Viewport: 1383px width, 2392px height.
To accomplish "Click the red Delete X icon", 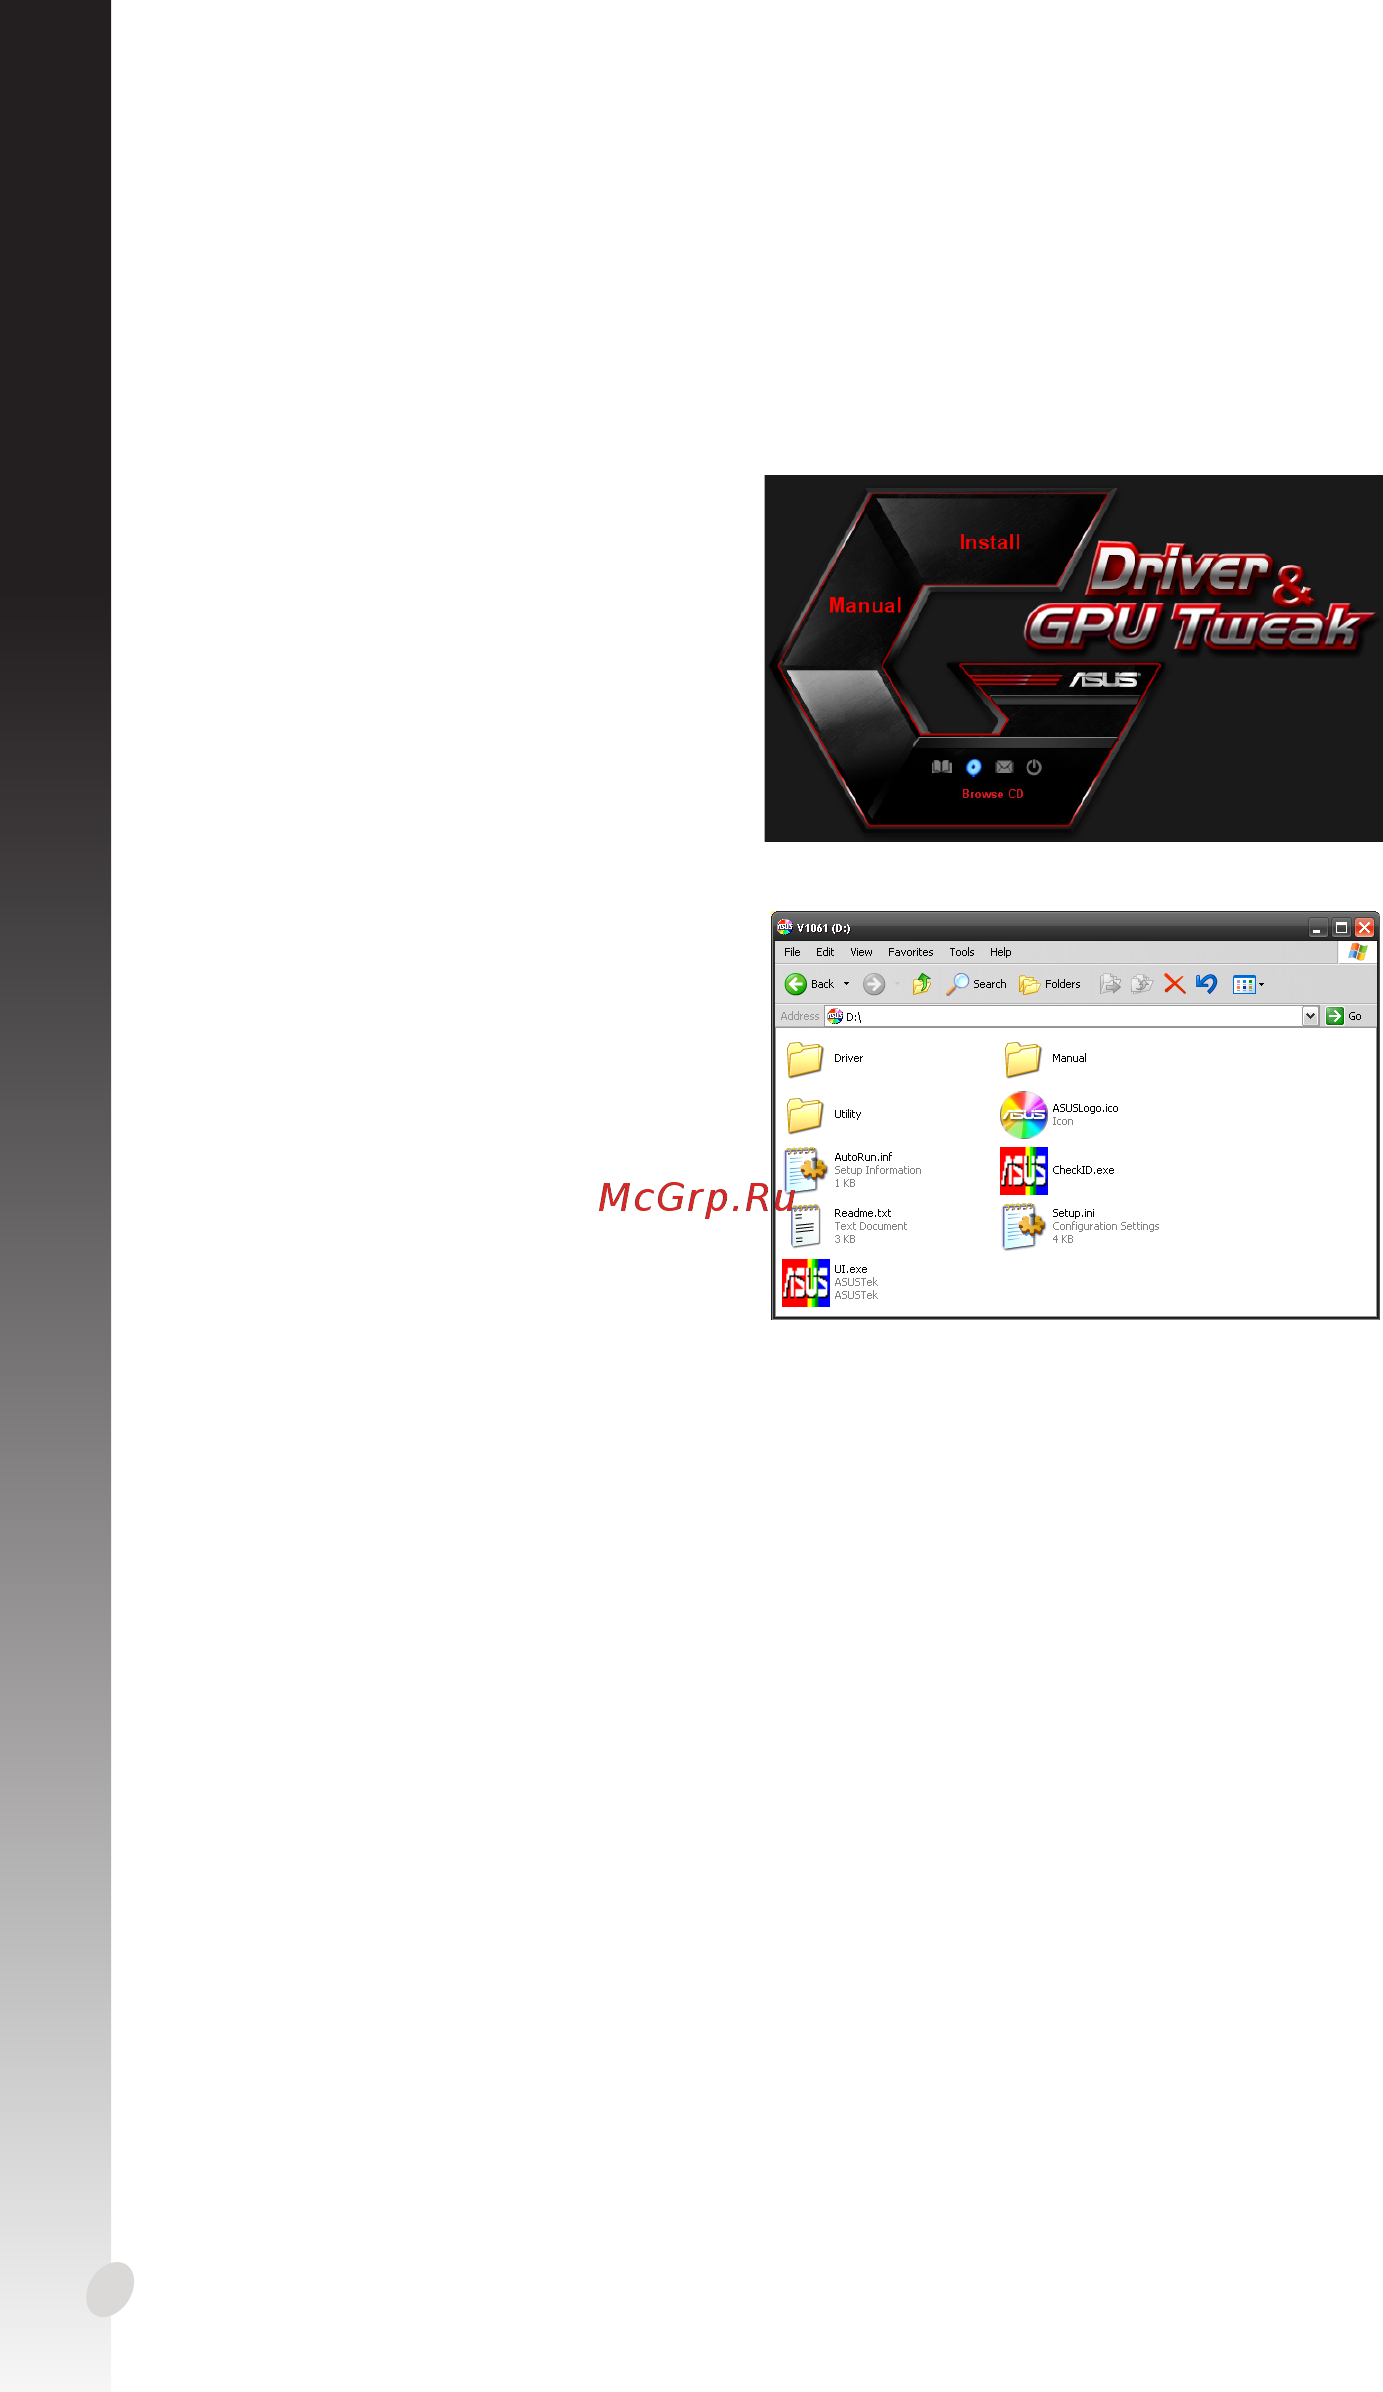I will tap(1175, 984).
